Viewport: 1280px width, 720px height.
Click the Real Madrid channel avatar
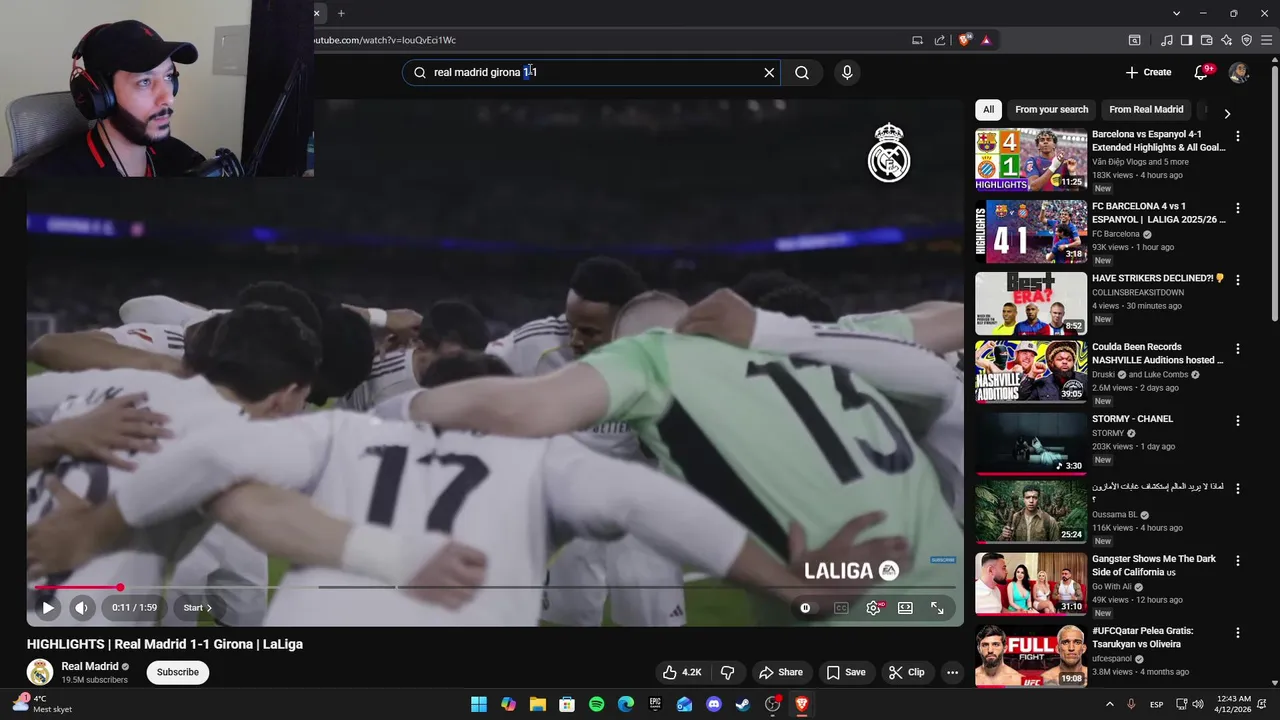click(40, 672)
